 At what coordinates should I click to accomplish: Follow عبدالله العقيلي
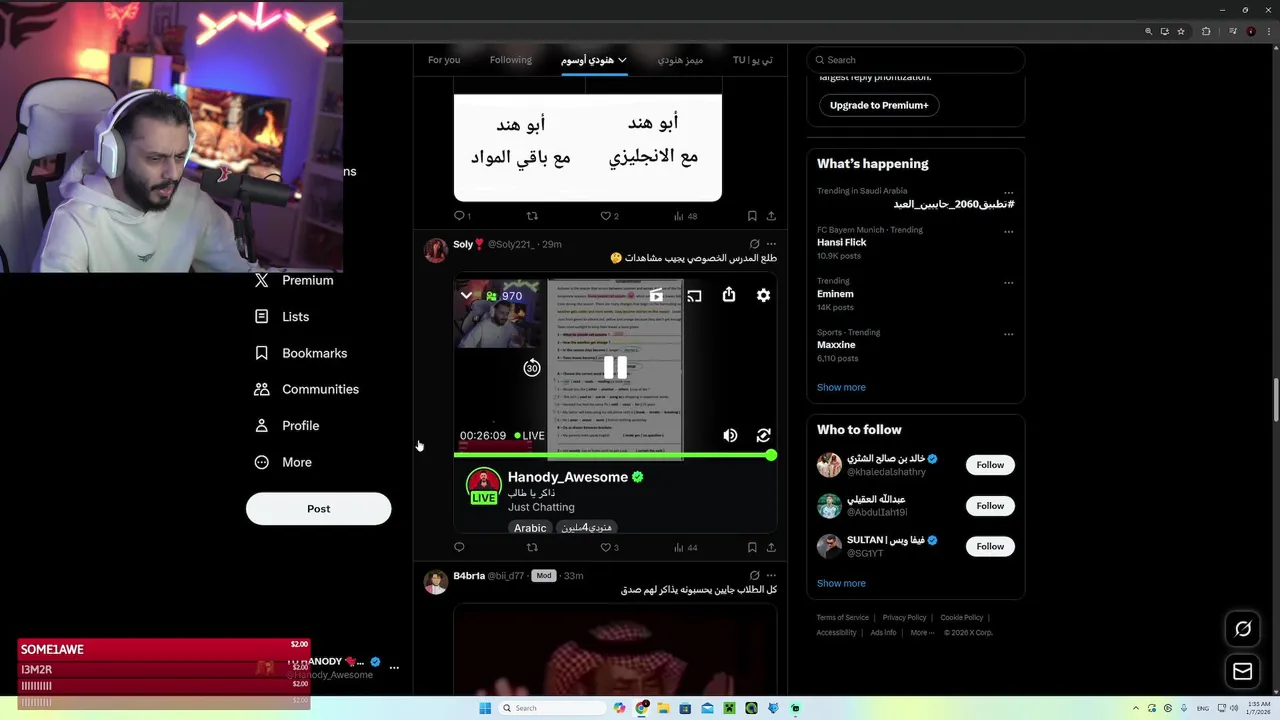tap(990, 506)
